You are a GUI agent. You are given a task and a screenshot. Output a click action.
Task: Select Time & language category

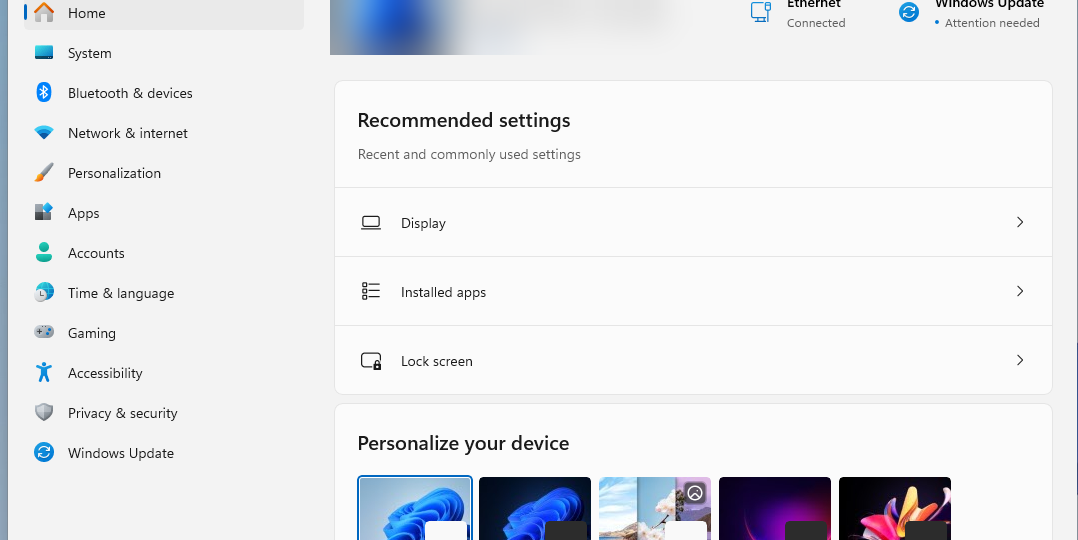pyautogui.click(x=164, y=292)
